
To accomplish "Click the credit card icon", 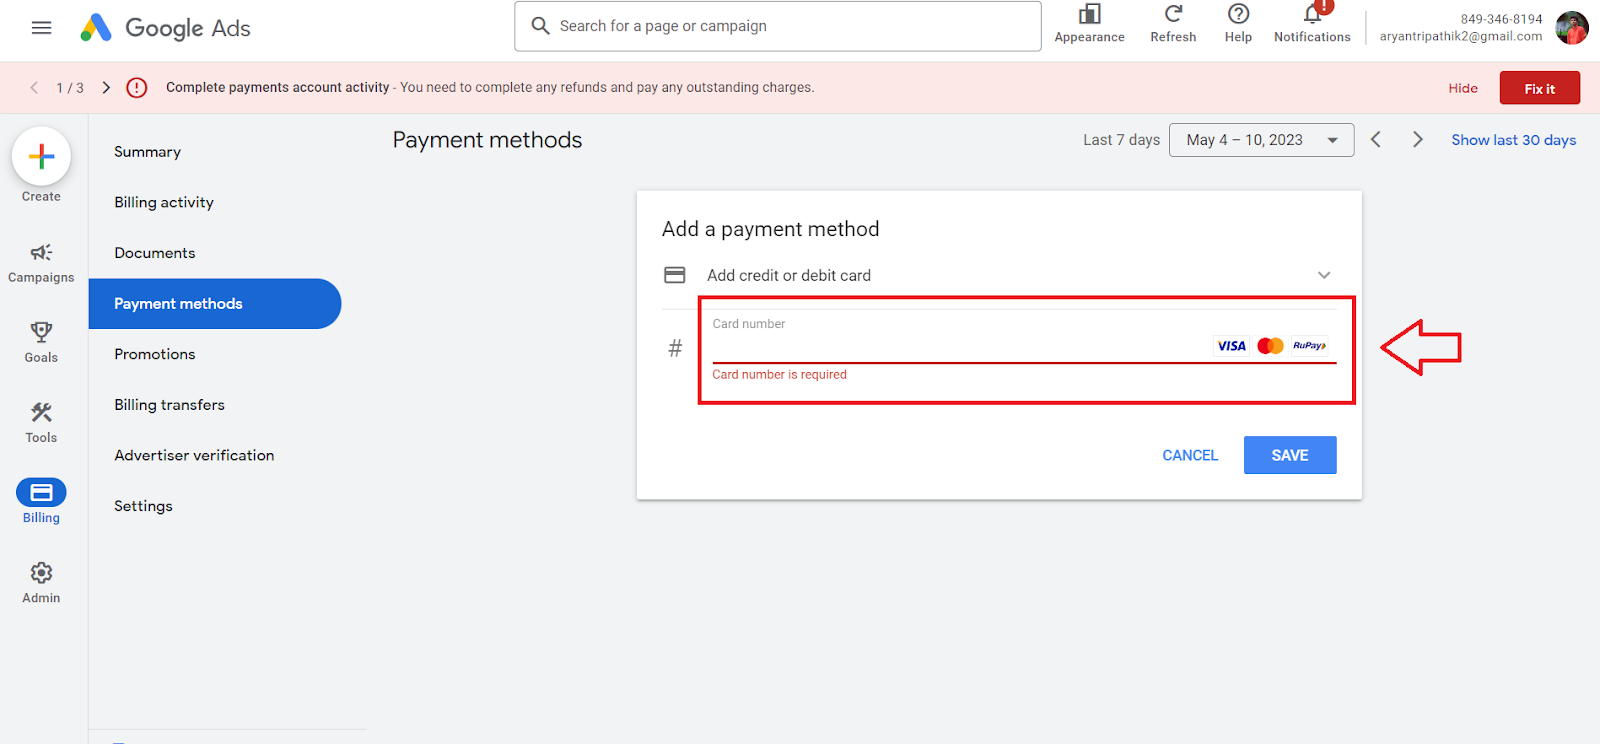I will (x=675, y=275).
